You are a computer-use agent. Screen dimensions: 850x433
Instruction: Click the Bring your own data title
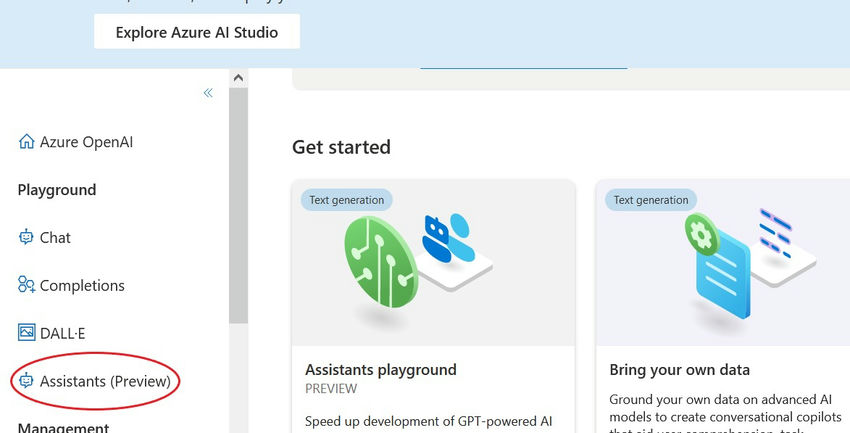pos(679,370)
